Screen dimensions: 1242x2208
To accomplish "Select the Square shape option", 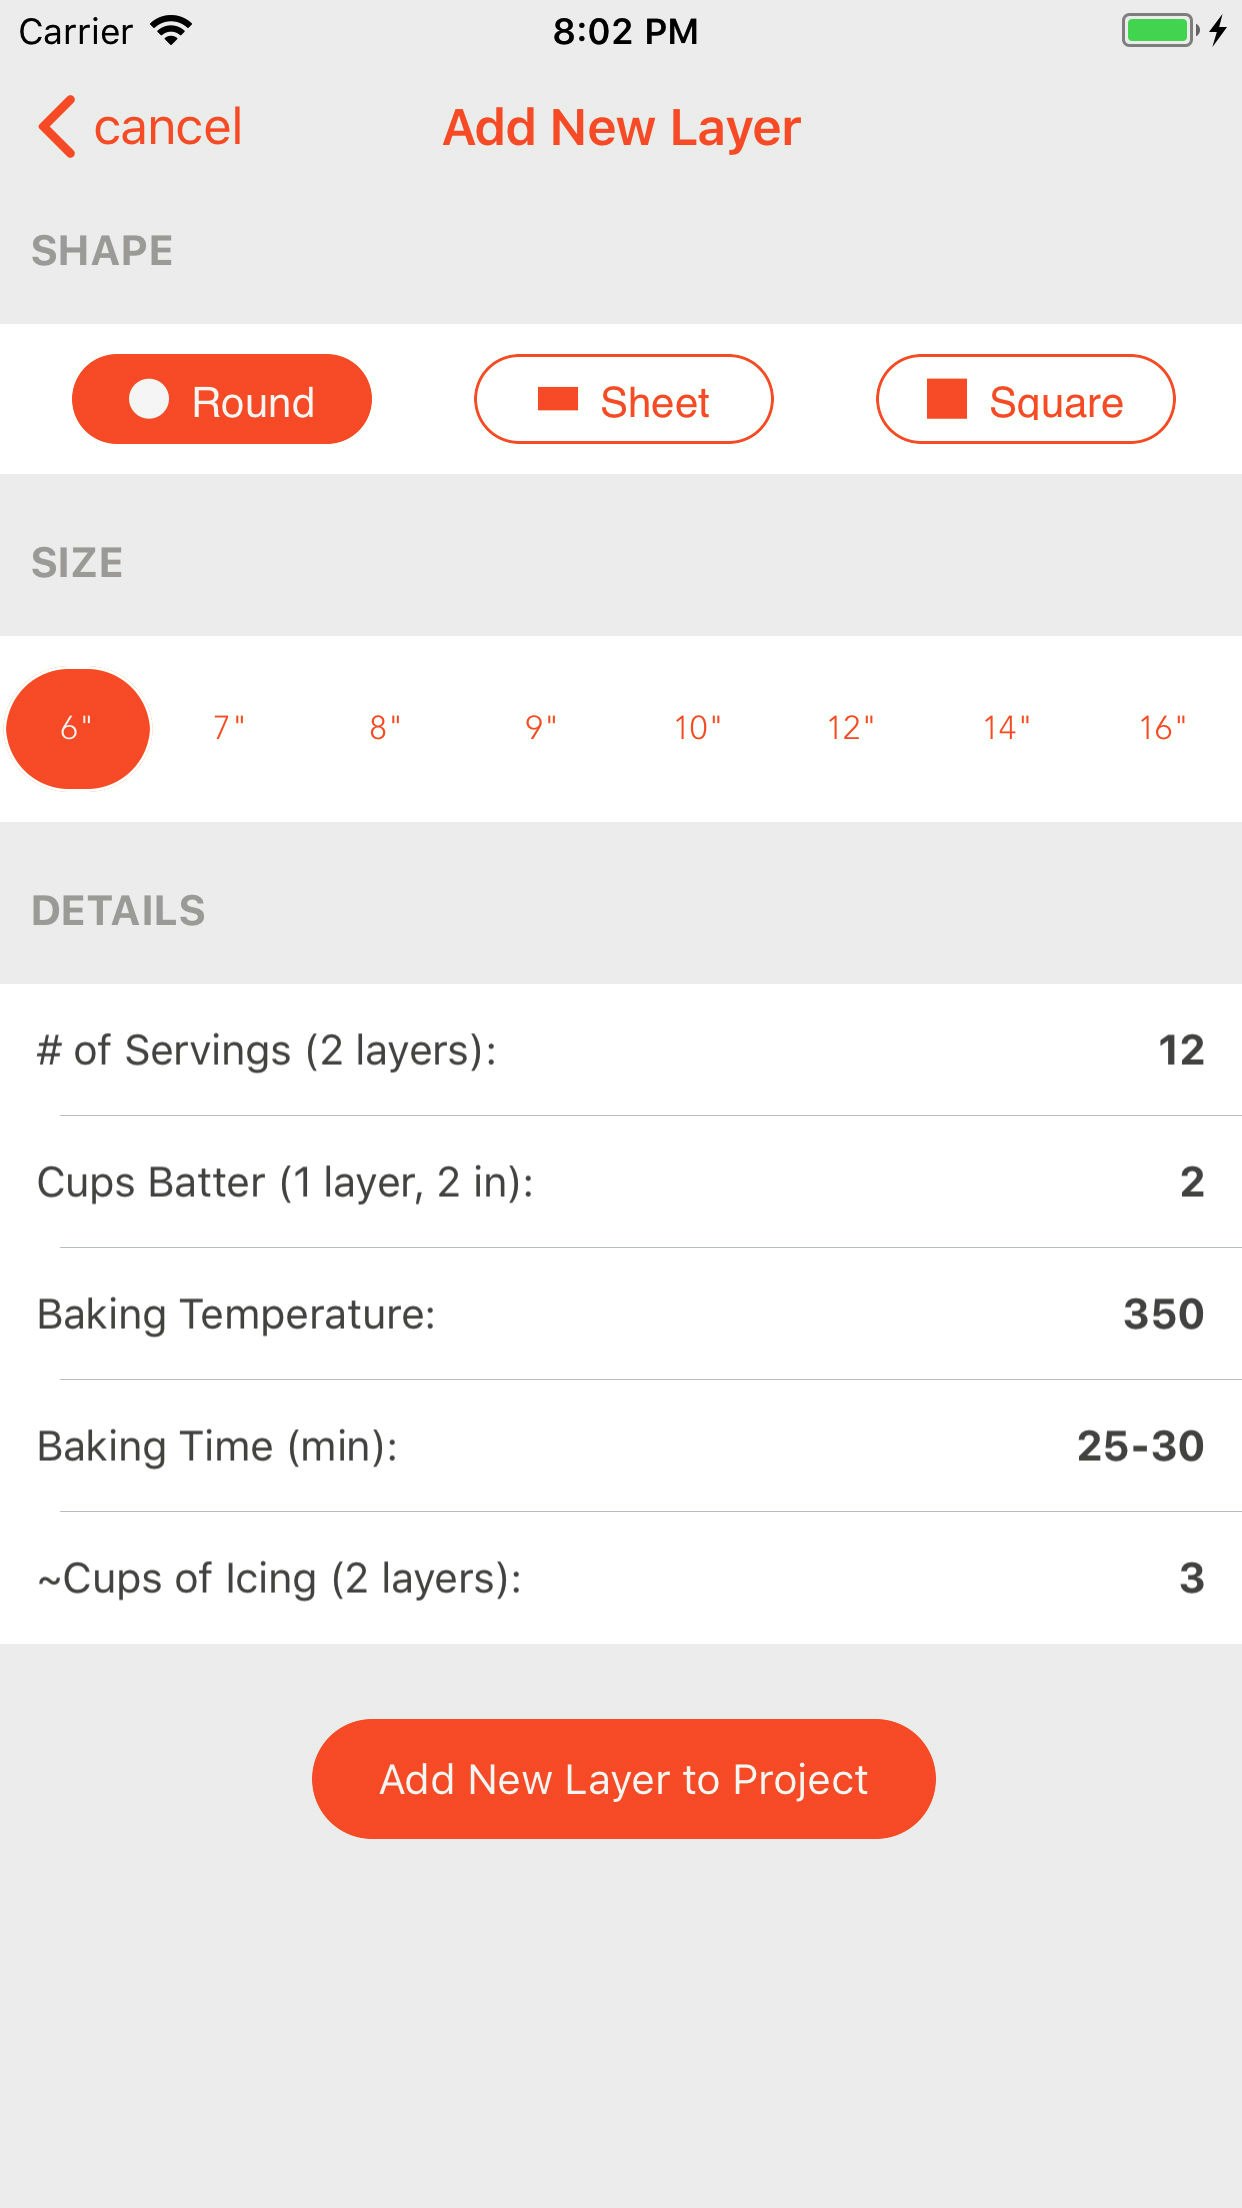I will (1026, 399).
